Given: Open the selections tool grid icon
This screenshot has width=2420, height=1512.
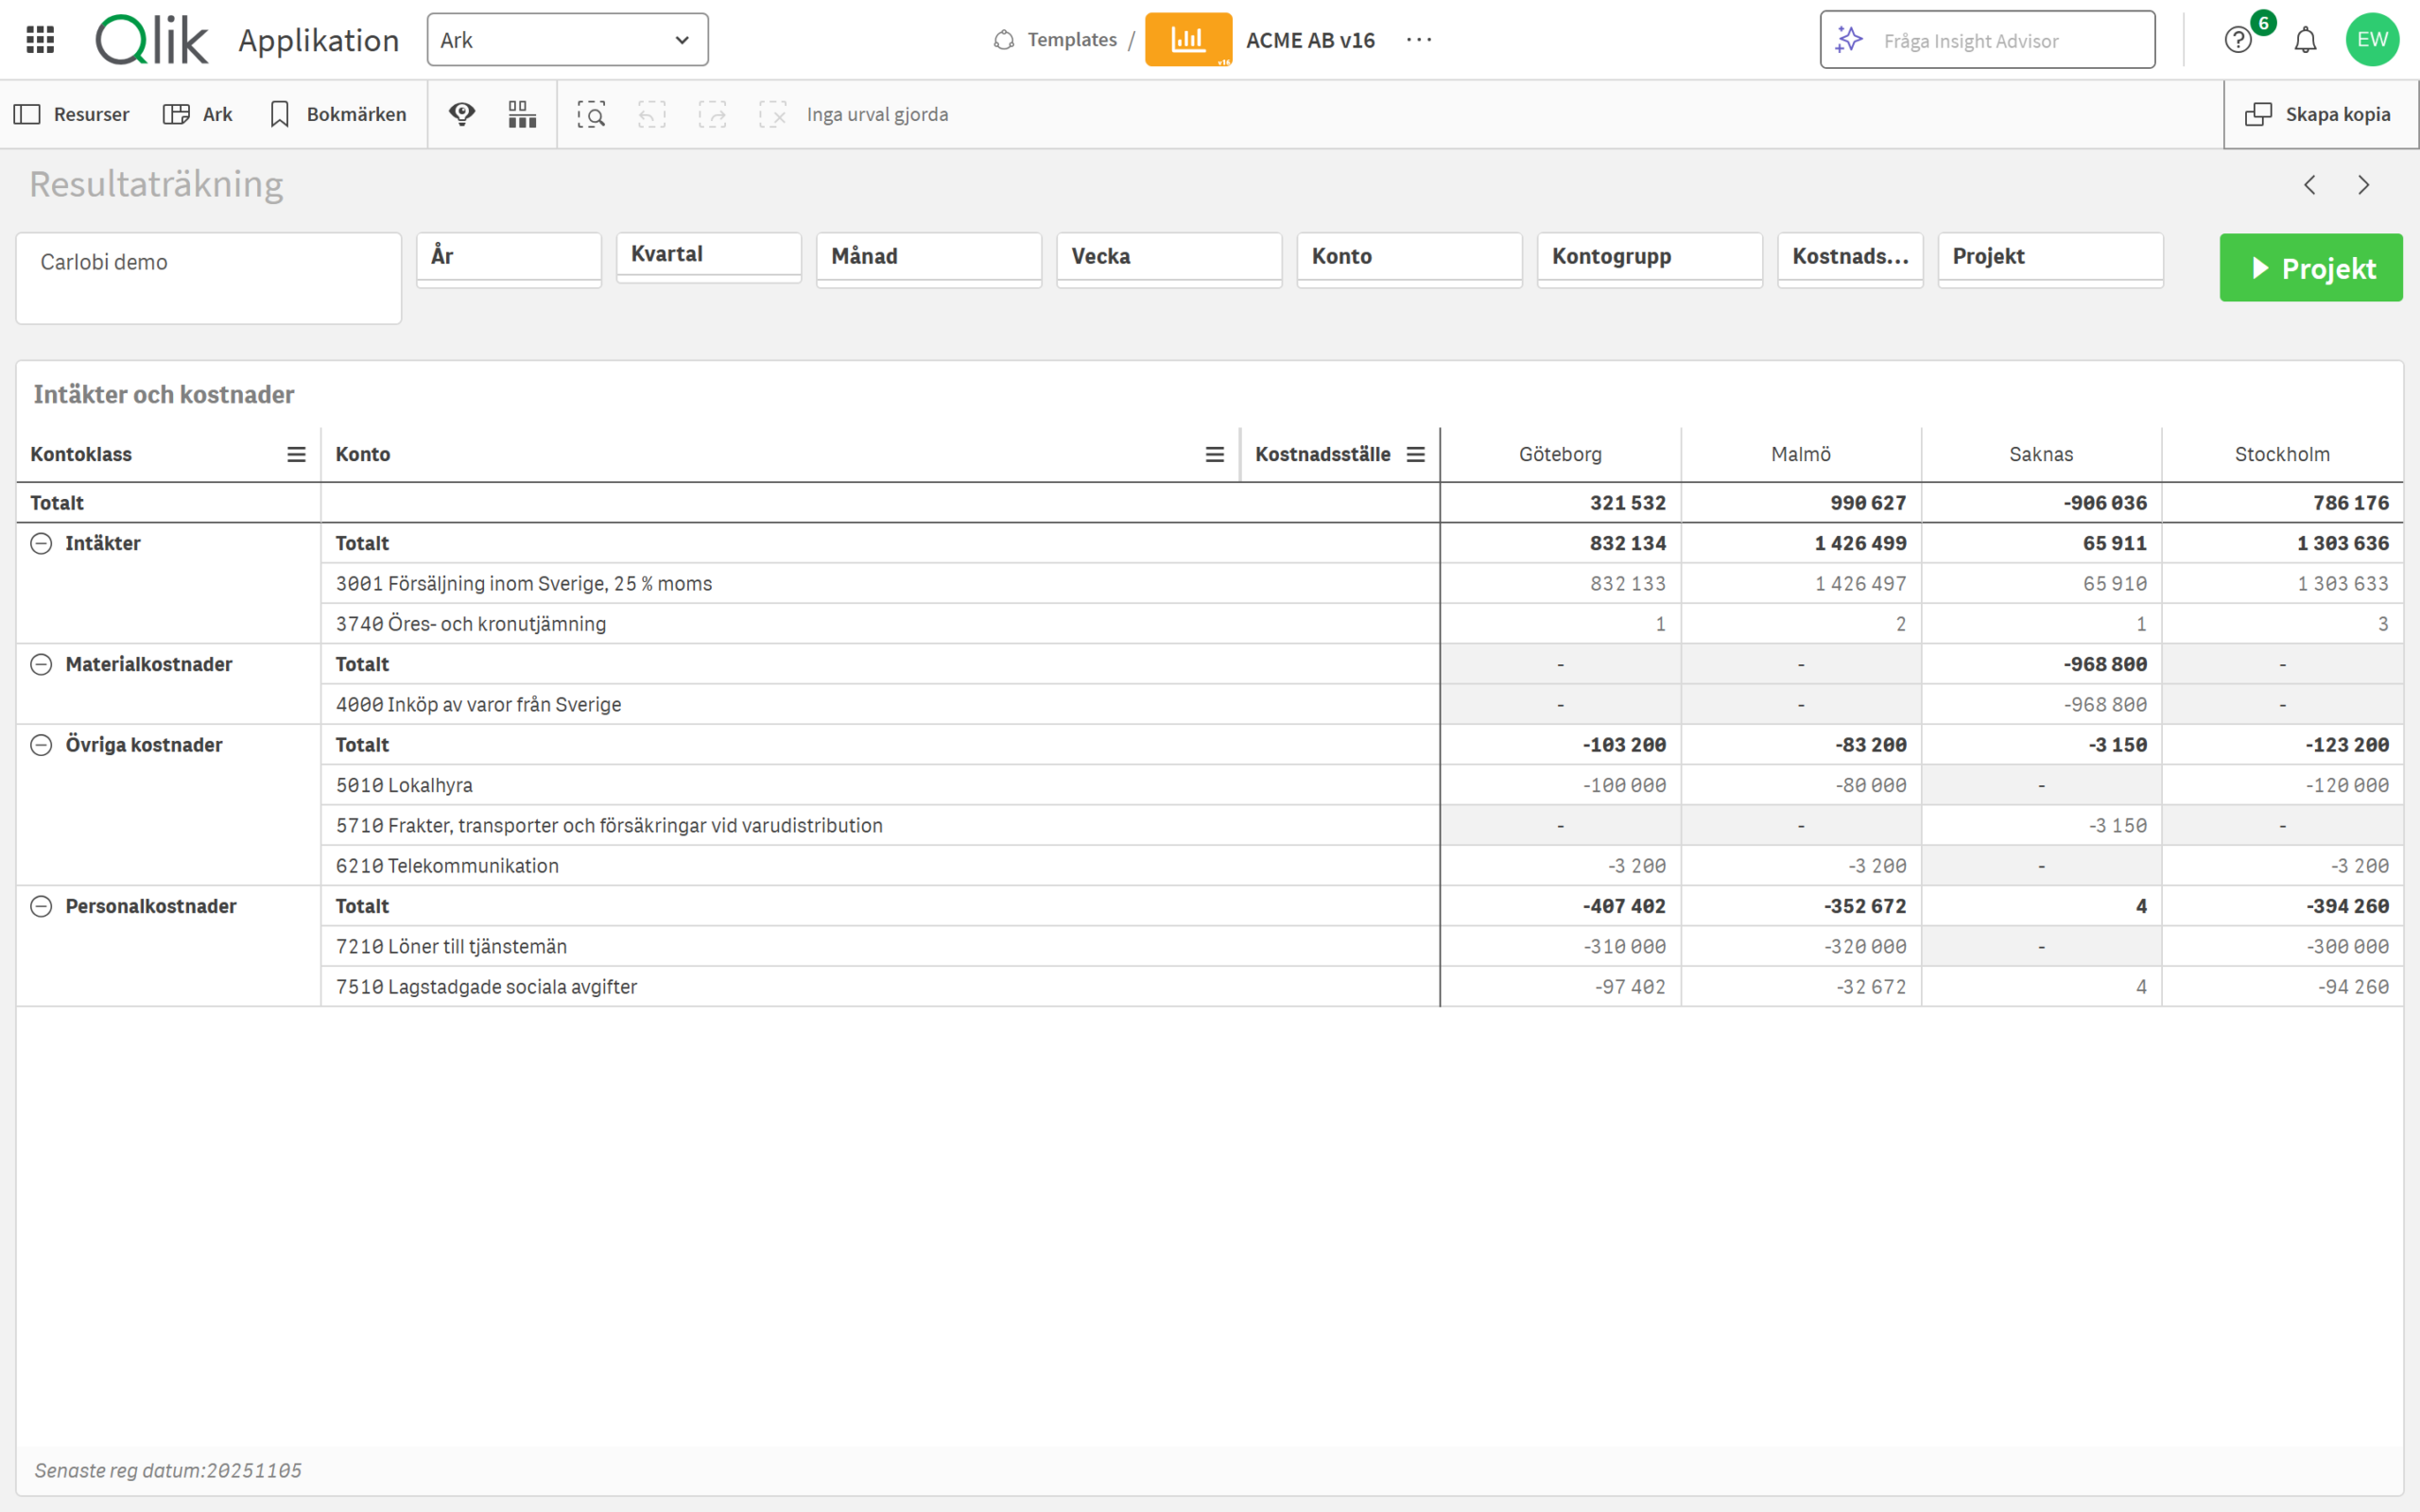Looking at the screenshot, I should pos(522,114).
